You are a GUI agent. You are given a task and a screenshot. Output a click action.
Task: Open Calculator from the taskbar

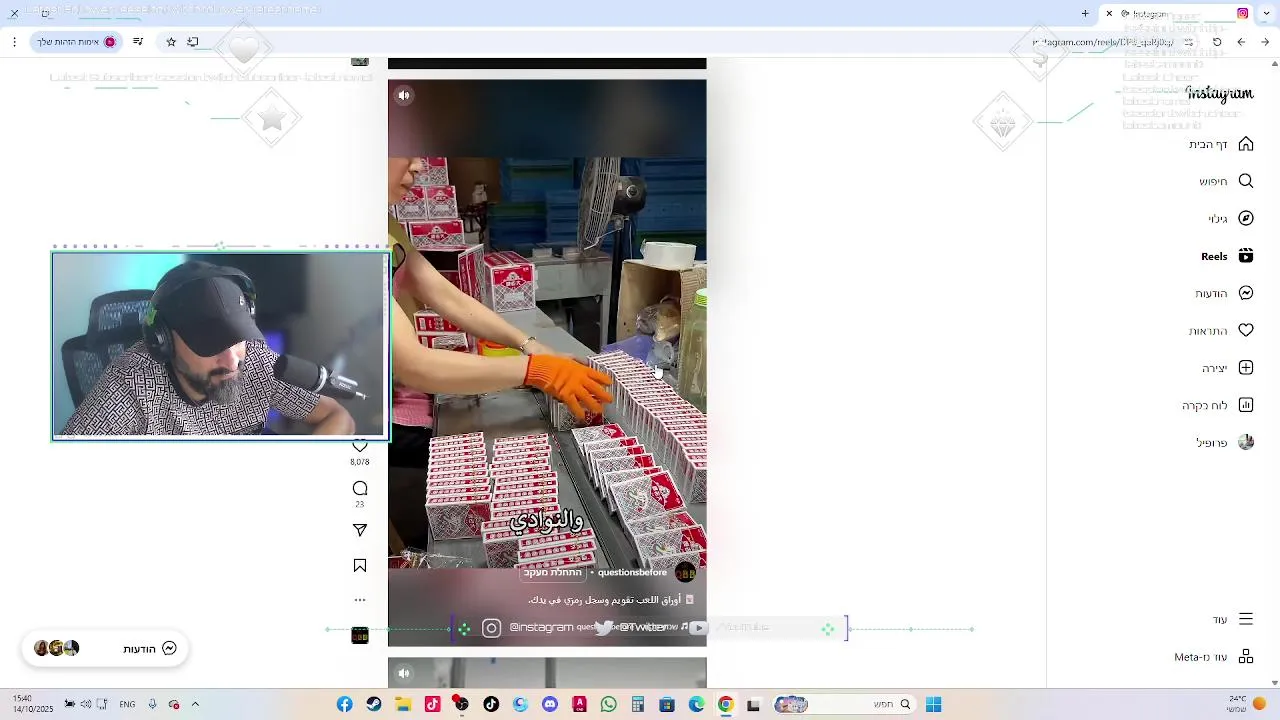(x=637, y=705)
